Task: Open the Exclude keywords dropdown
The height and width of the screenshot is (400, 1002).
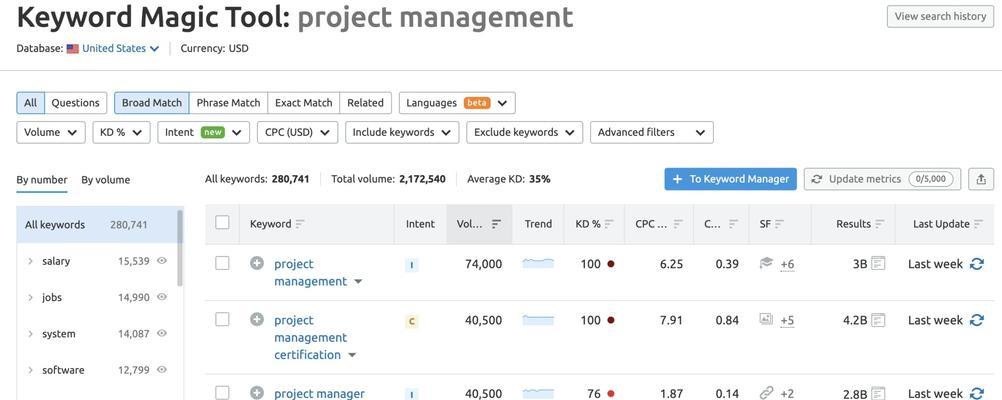Action: [x=525, y=132]
